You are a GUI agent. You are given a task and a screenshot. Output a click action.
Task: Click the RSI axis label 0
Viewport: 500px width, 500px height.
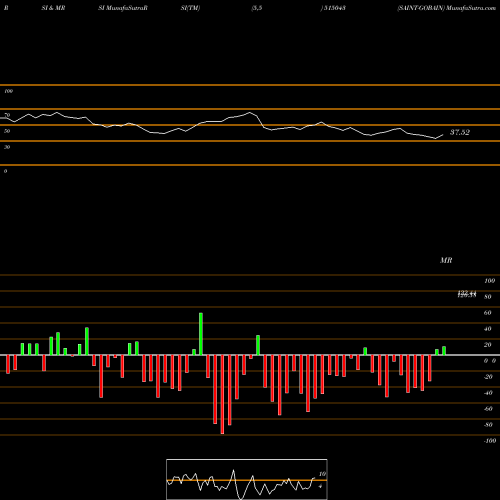click(5, 171)
